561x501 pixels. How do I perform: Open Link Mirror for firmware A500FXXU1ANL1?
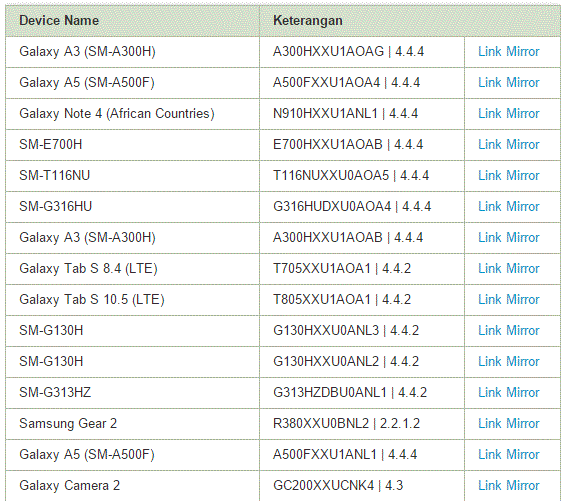coord(508,454)
